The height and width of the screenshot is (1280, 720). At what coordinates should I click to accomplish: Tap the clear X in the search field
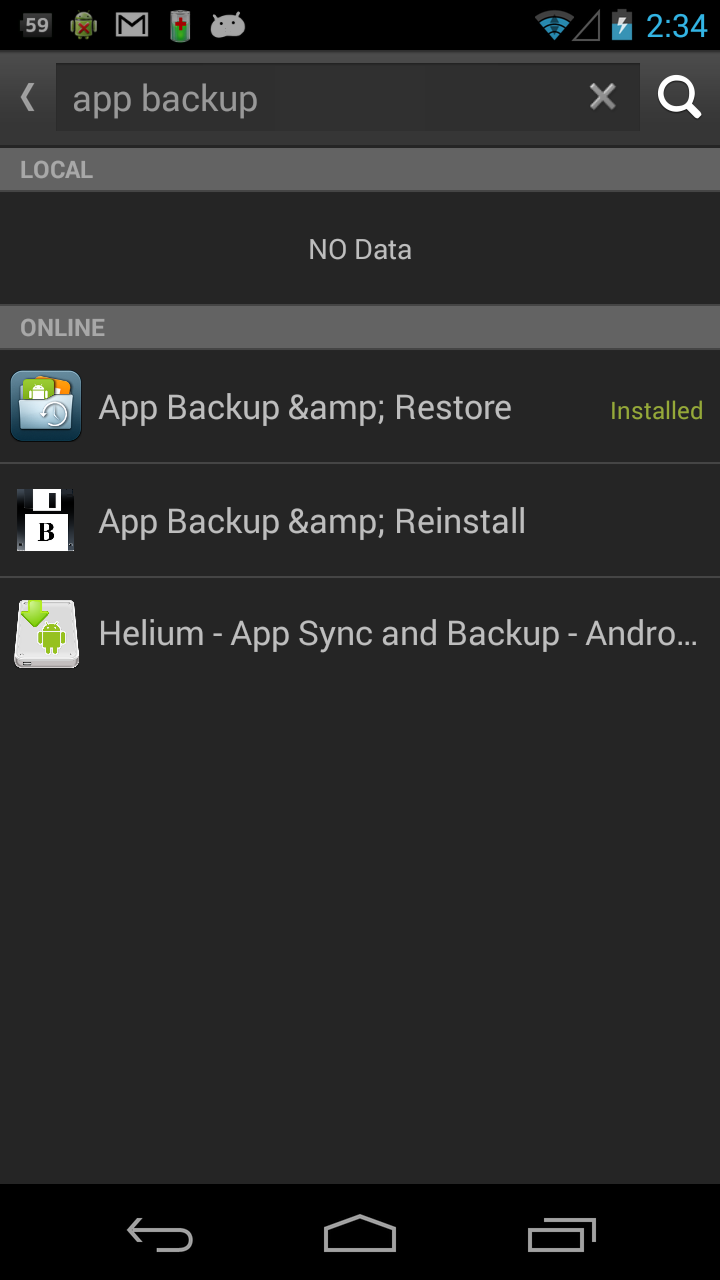602,96
